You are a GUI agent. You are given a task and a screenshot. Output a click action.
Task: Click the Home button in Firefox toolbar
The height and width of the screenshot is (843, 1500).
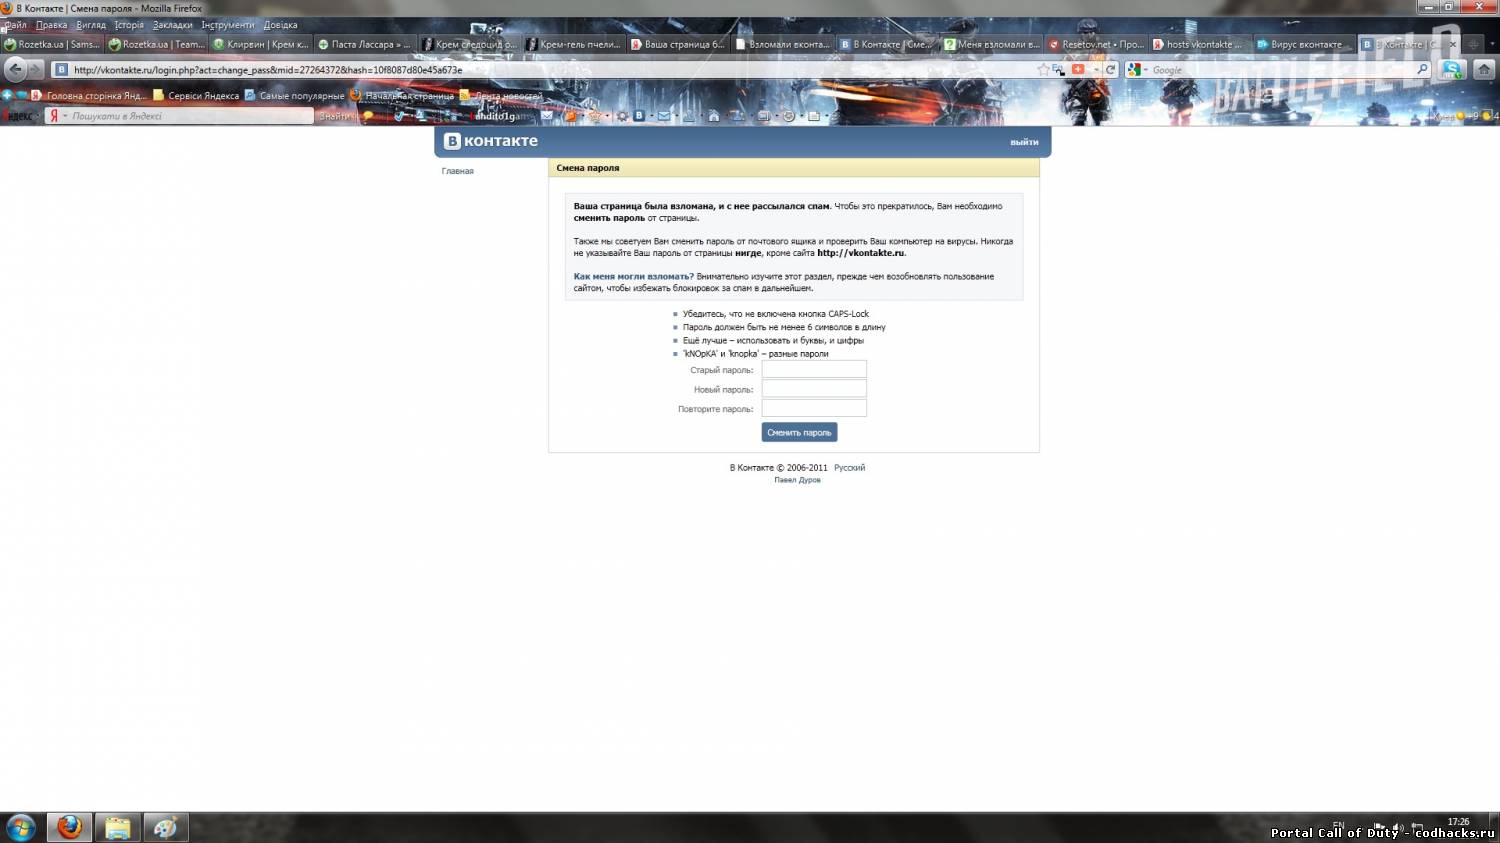[1484, 70]
